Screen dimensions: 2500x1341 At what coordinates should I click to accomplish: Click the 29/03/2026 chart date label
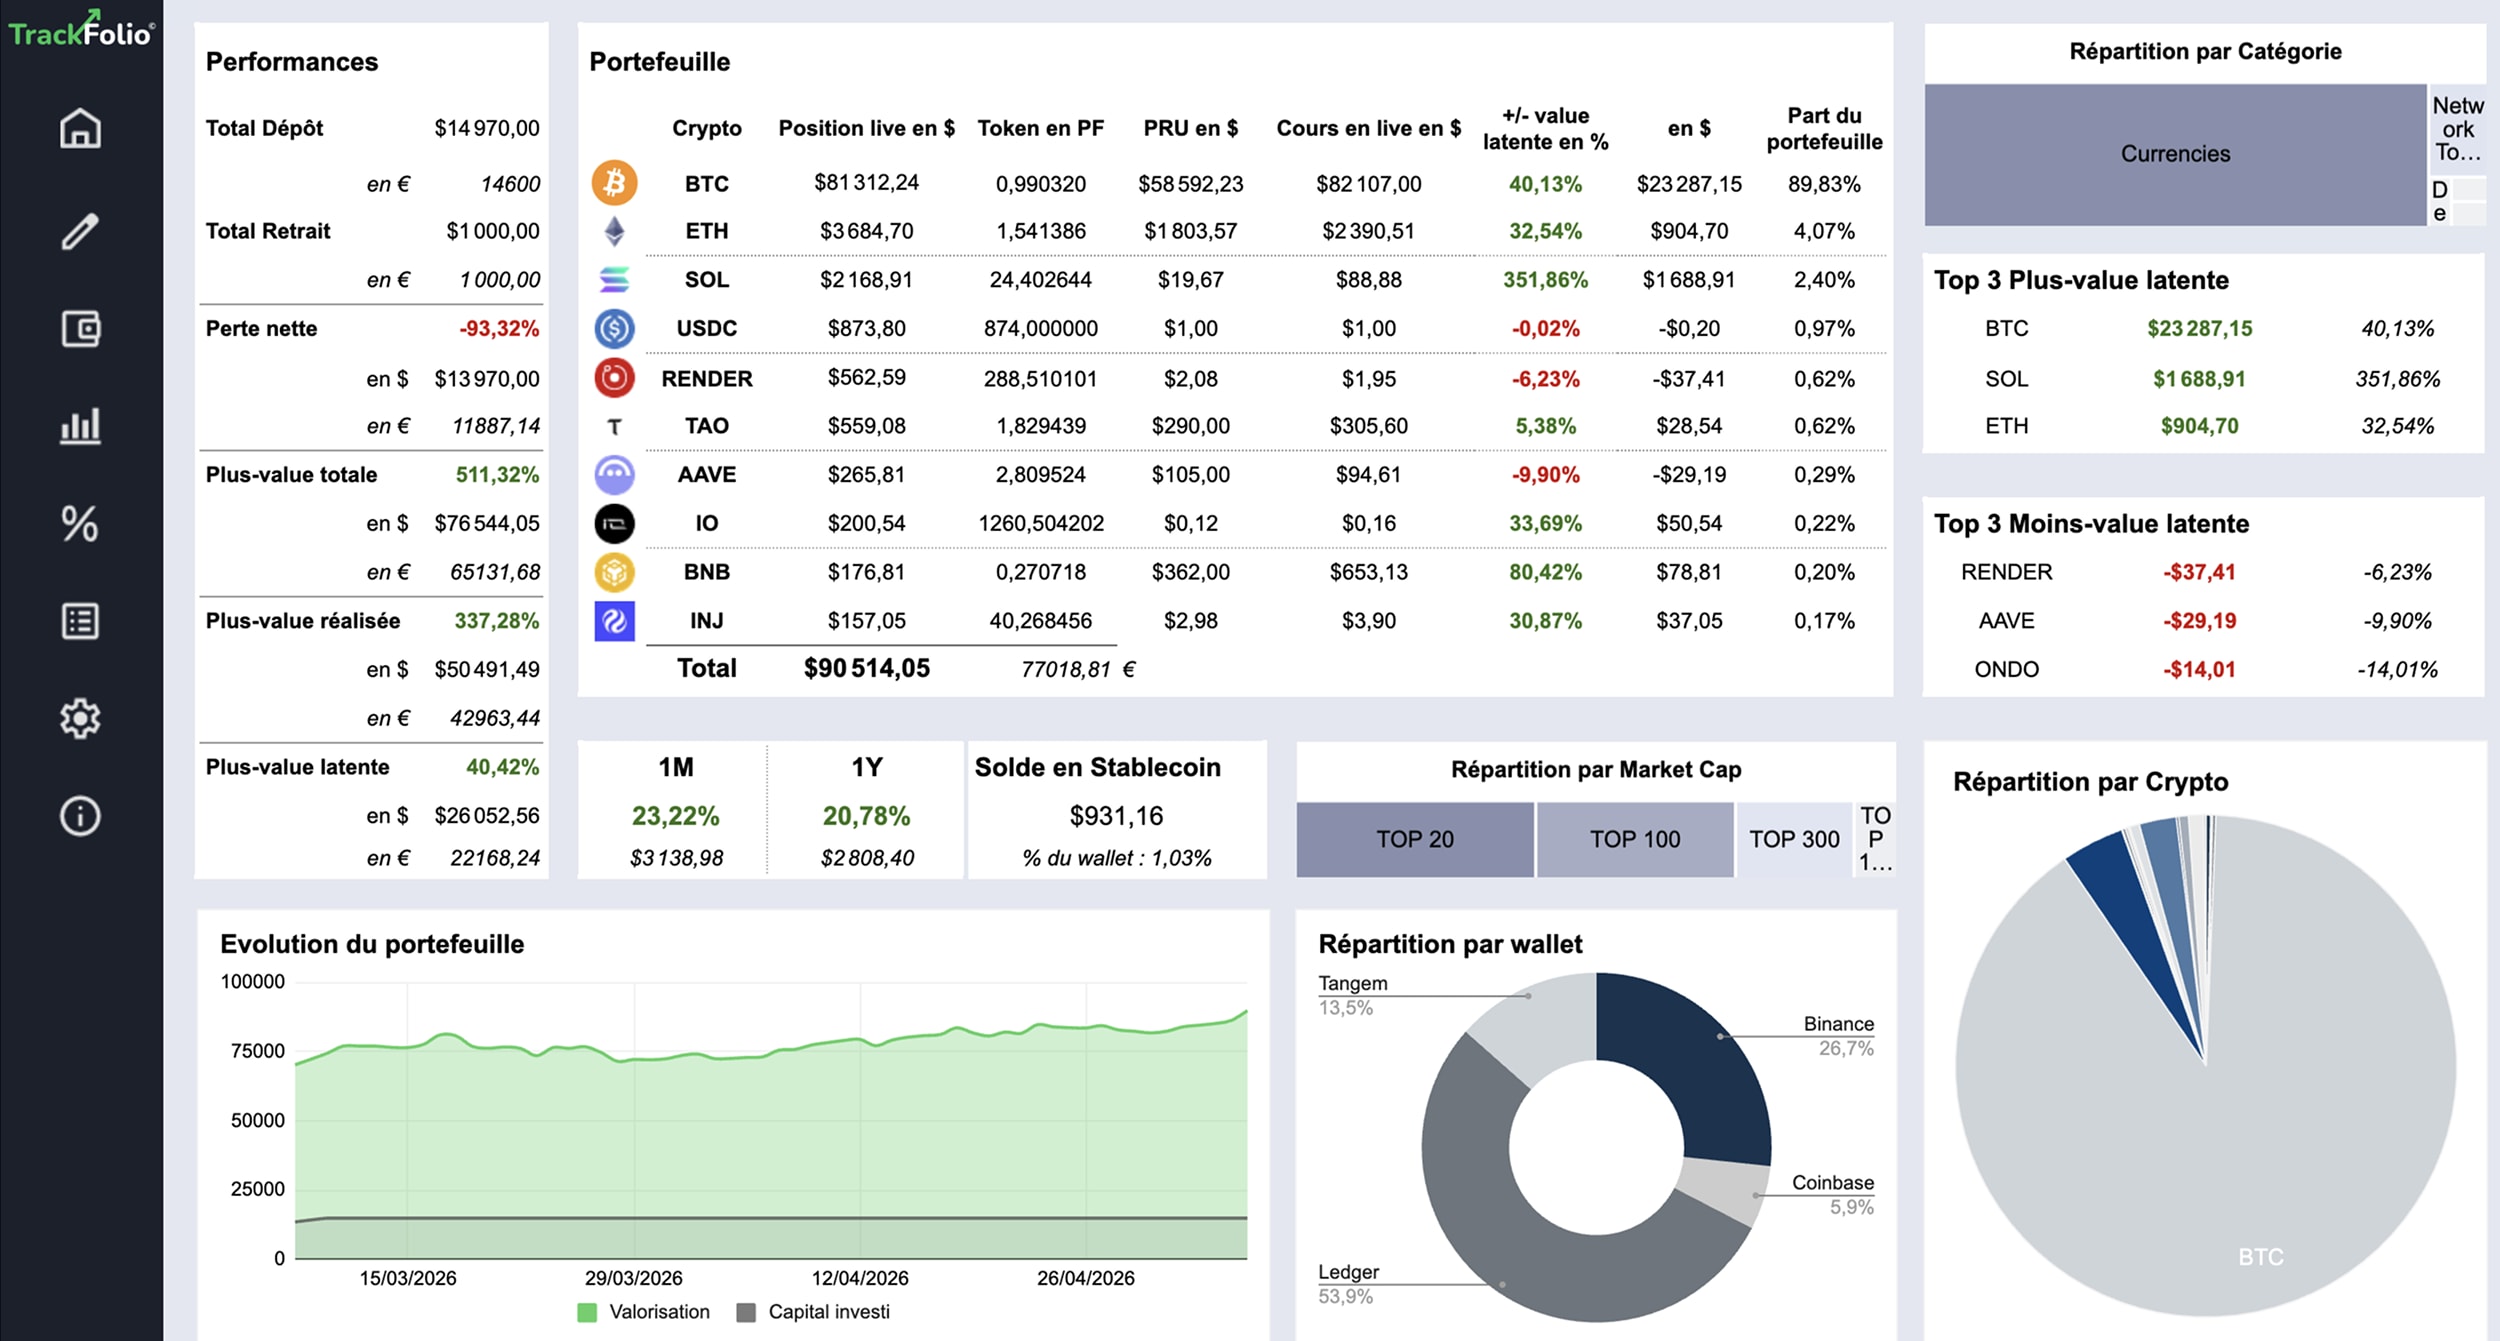click(x=633, y=1278)
